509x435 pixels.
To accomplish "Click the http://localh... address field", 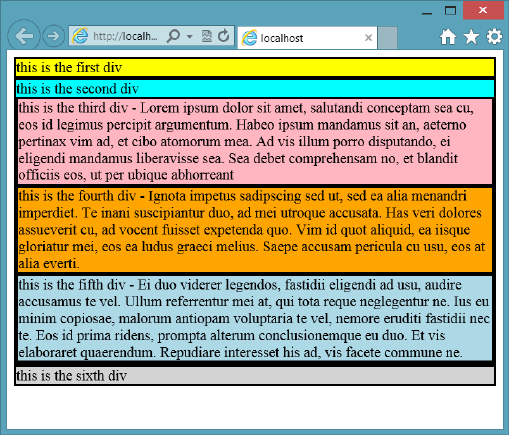I will [x=125, y=36].
